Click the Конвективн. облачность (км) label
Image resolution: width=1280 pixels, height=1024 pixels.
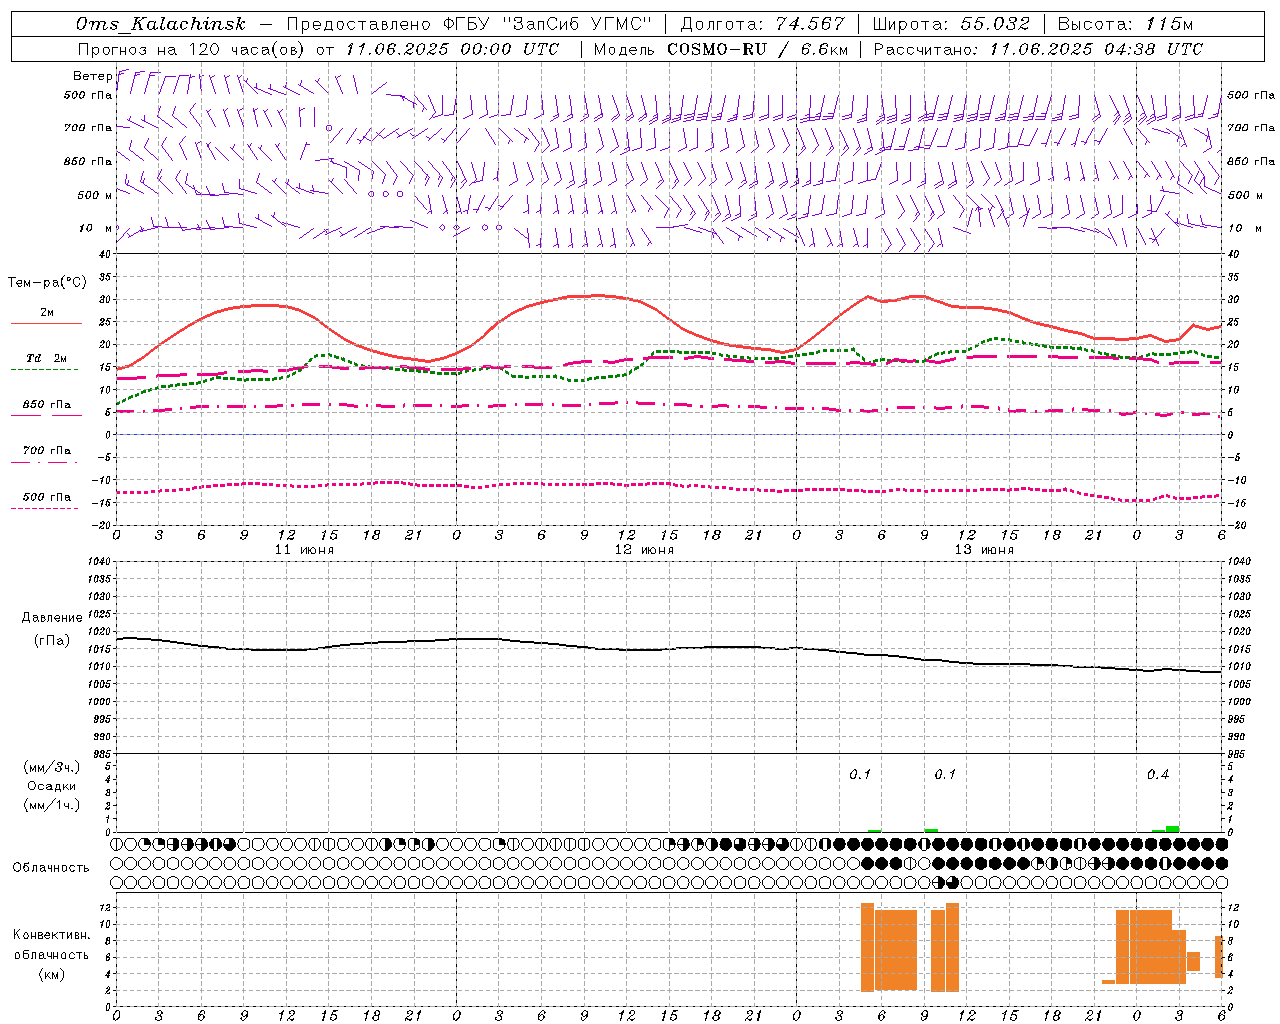pos(51,954)
